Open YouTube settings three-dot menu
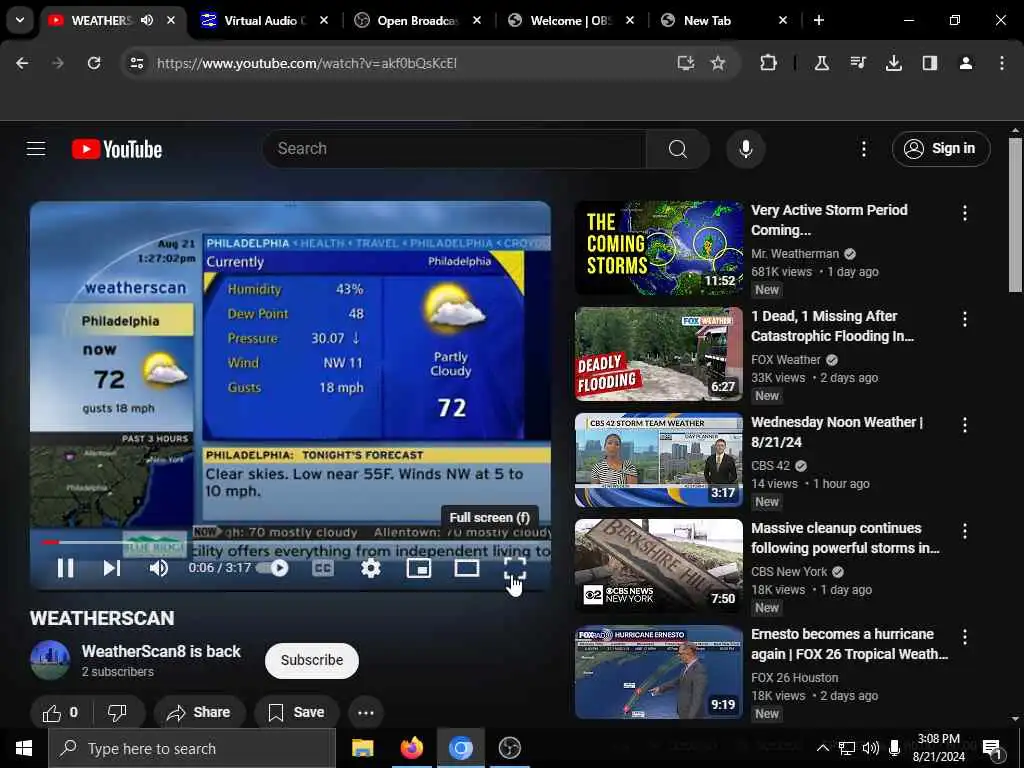The width and height of the screenshot is (1024, 768). 863,149
